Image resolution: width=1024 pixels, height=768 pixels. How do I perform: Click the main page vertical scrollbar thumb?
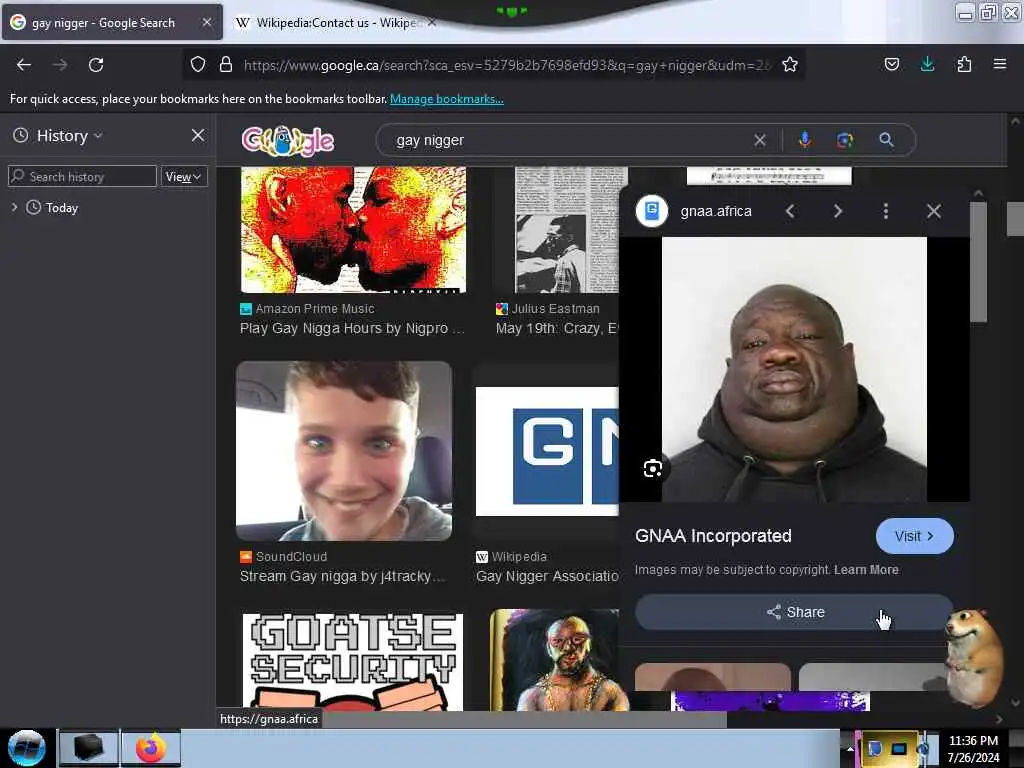[1015, 219]
